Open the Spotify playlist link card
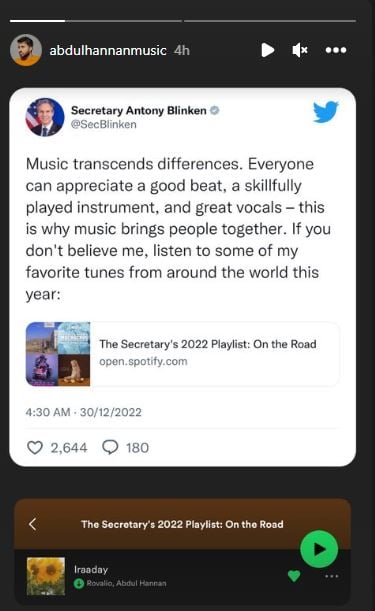Screen dimensions: 375x611 [x=182, y=354]
